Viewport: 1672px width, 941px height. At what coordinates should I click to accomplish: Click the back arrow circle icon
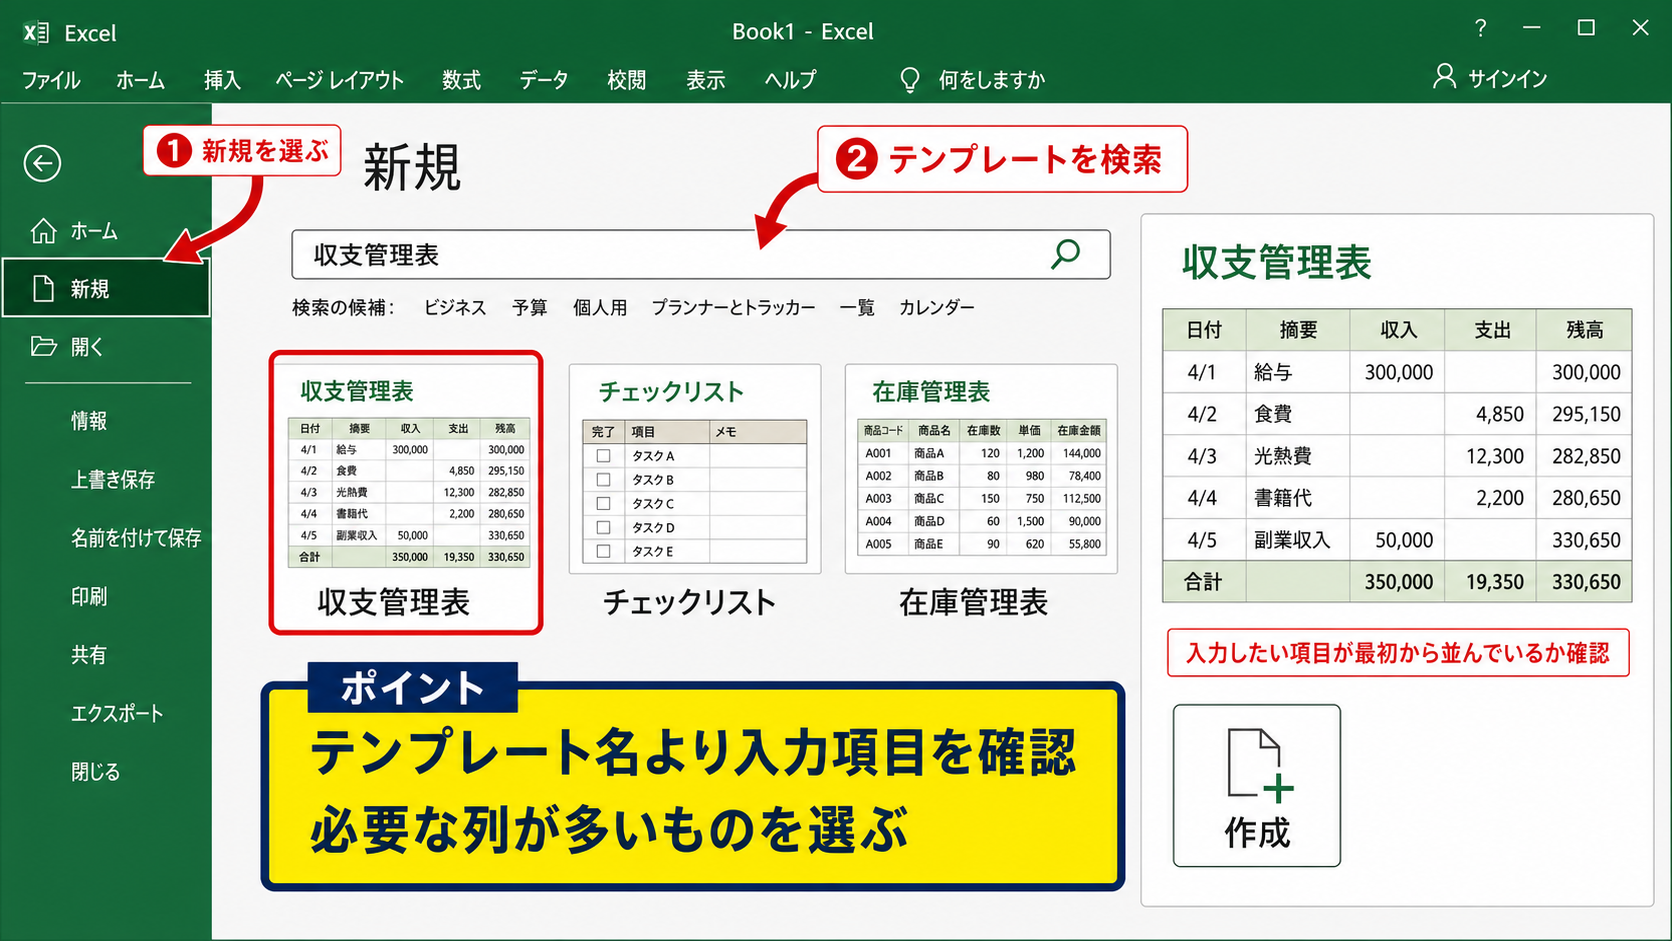coord(42,163)
